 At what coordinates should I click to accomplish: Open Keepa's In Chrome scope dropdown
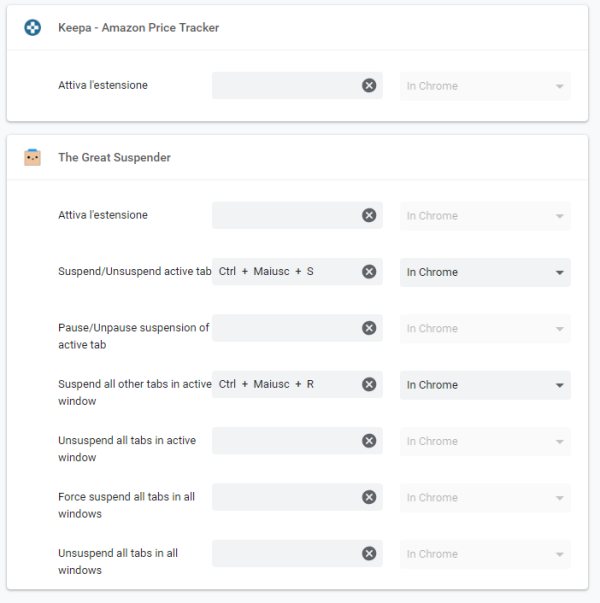click(485, 86)
